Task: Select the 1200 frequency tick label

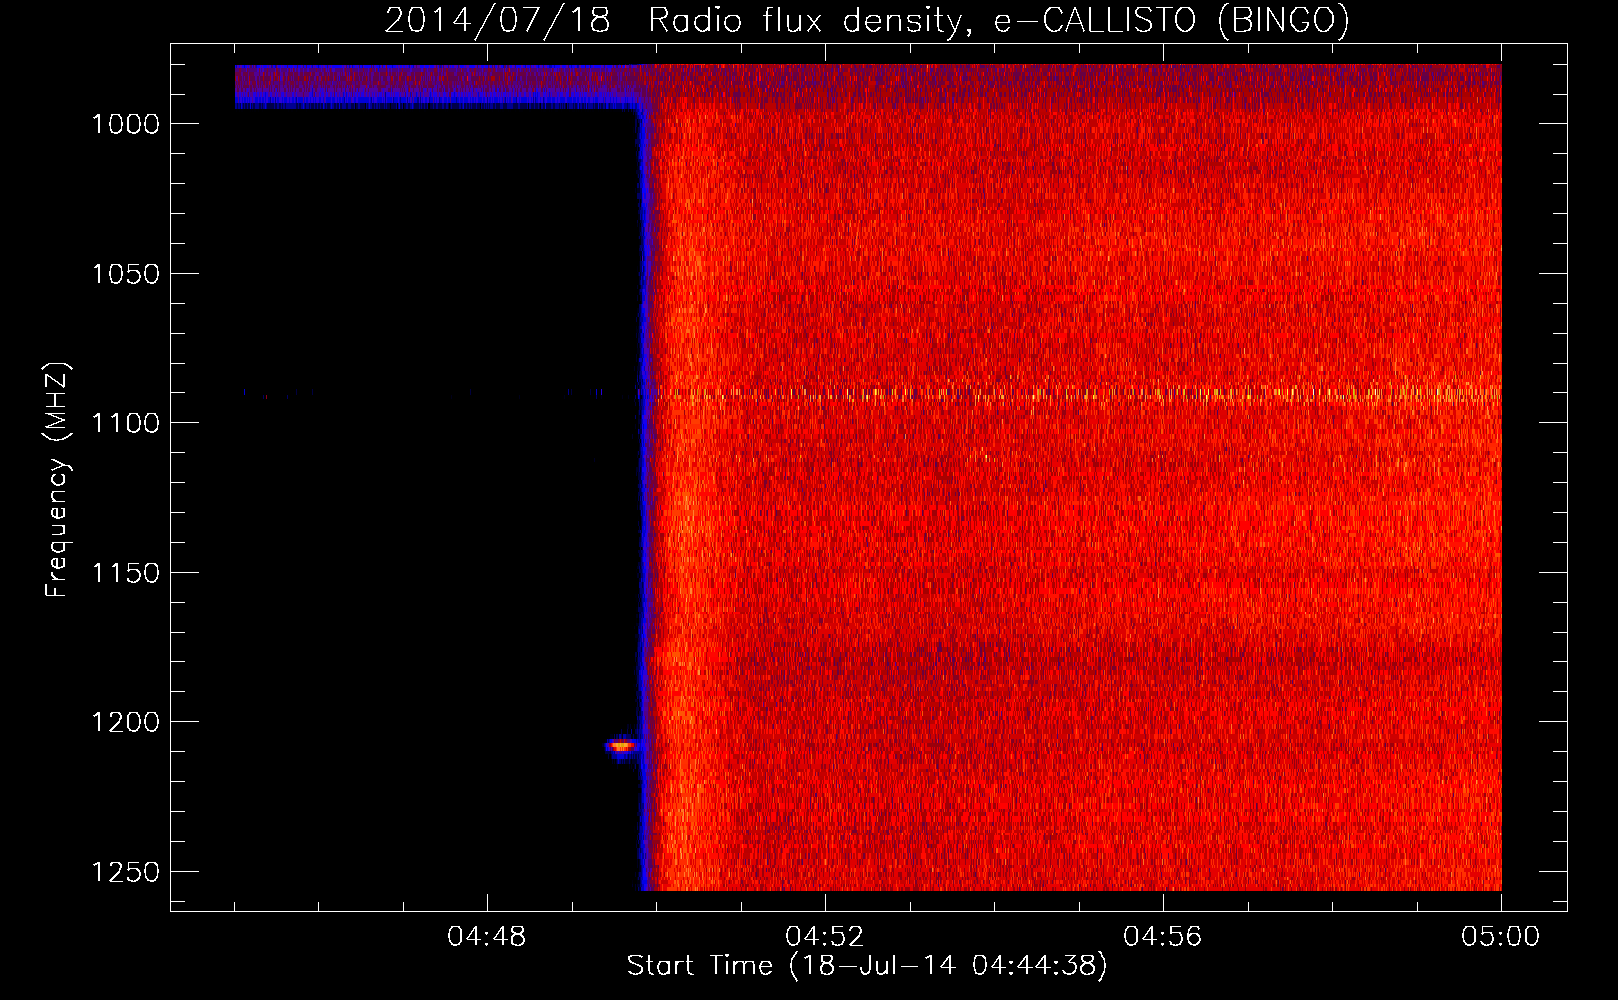Action: click(x=125, y=722)
